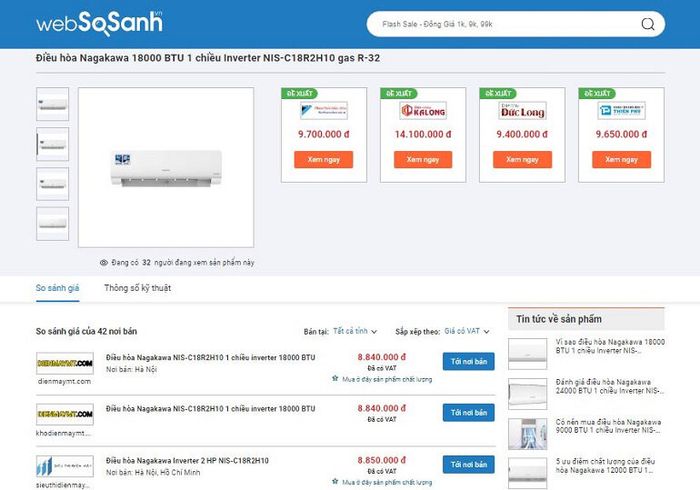This screenshot has width=700, height=490.
Task: Click Tới nơi bán for 8.850.000 đ listing
Action: tap(469, 465)
